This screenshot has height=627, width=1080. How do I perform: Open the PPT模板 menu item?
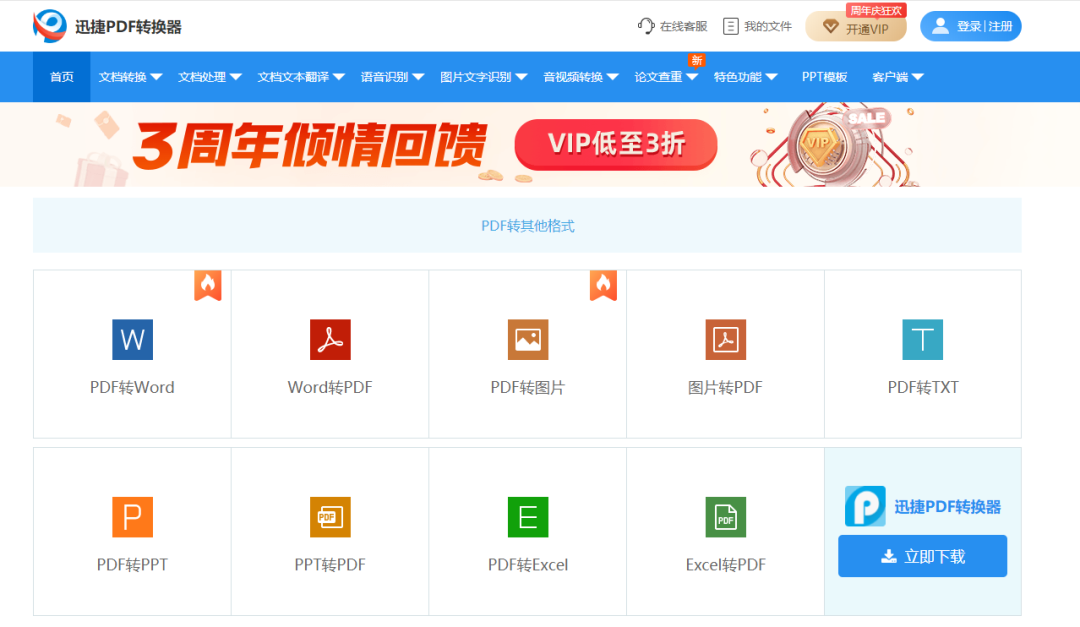click(824, 76)
